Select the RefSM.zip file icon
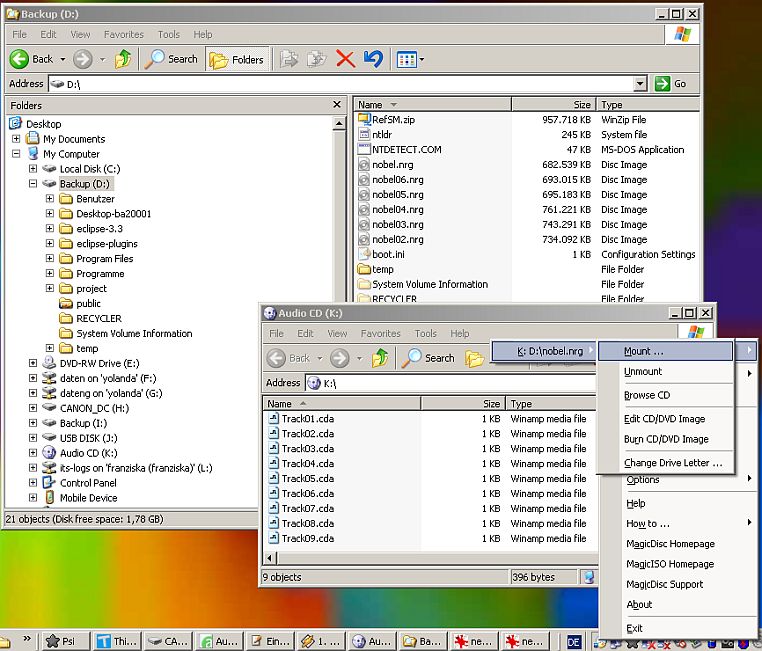Image resolution: width=762 pixels, height=651 pixels. tap(365, 120)
